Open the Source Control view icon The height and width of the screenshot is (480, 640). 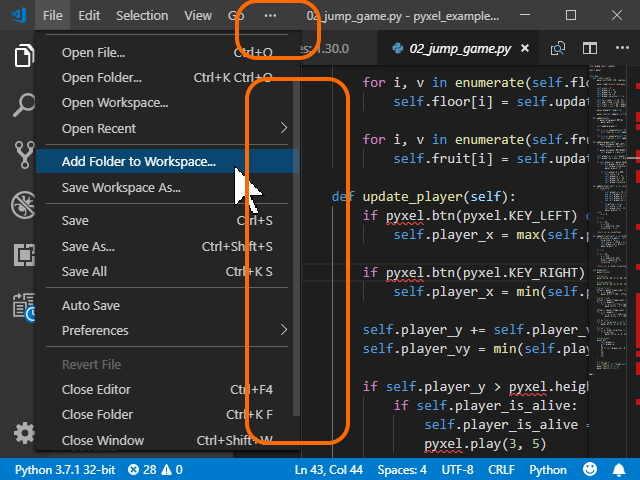tap(24, 155)
